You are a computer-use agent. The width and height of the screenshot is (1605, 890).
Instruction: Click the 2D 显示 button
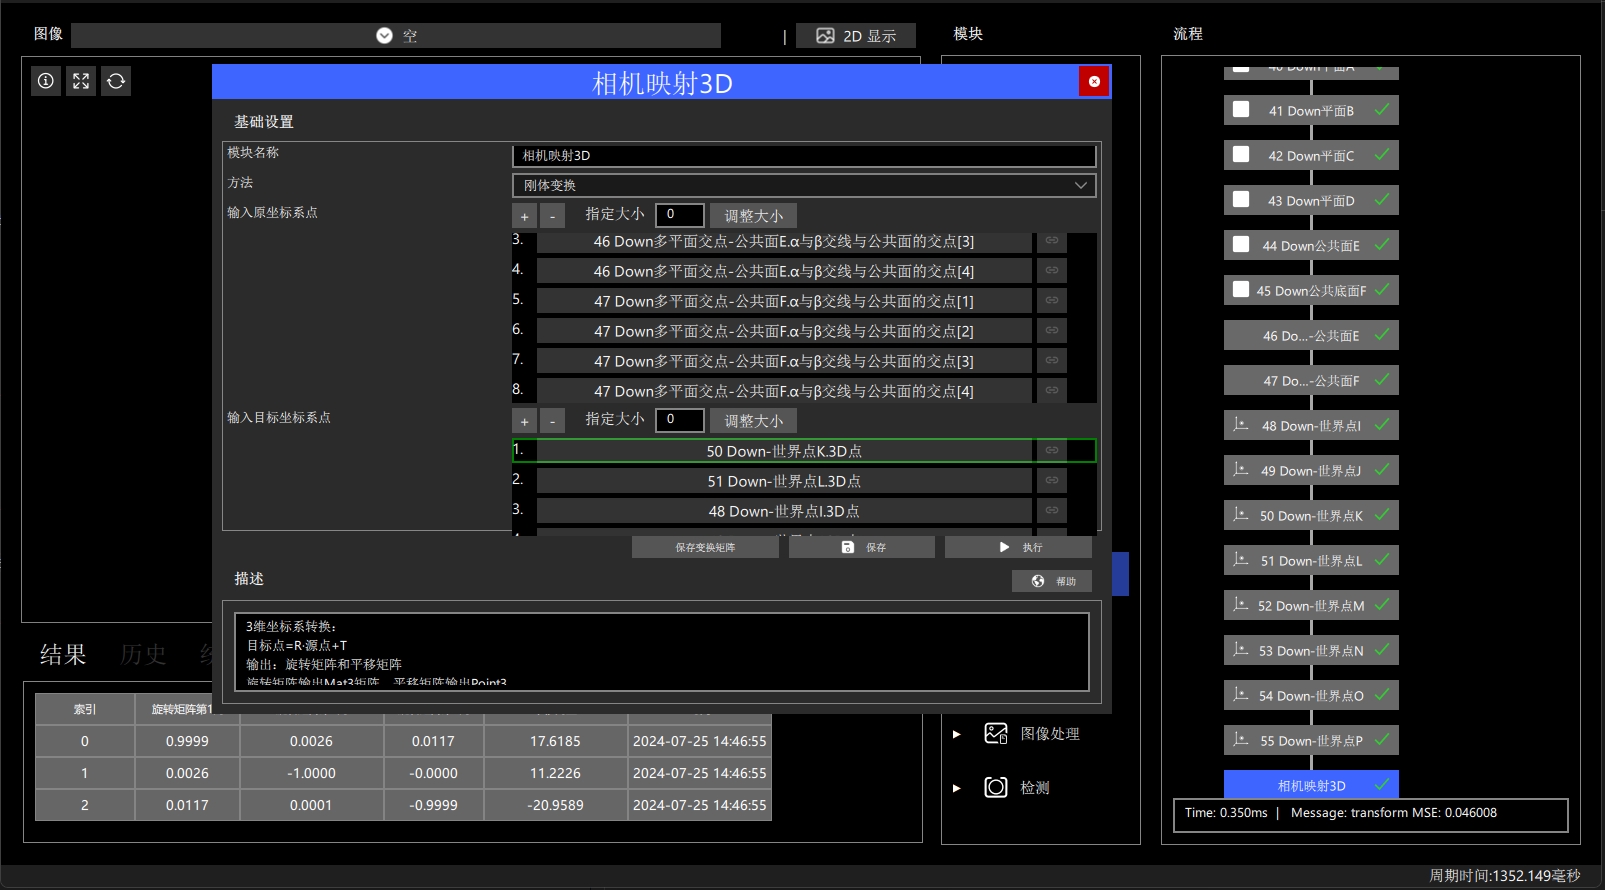[x=856, y=36]
